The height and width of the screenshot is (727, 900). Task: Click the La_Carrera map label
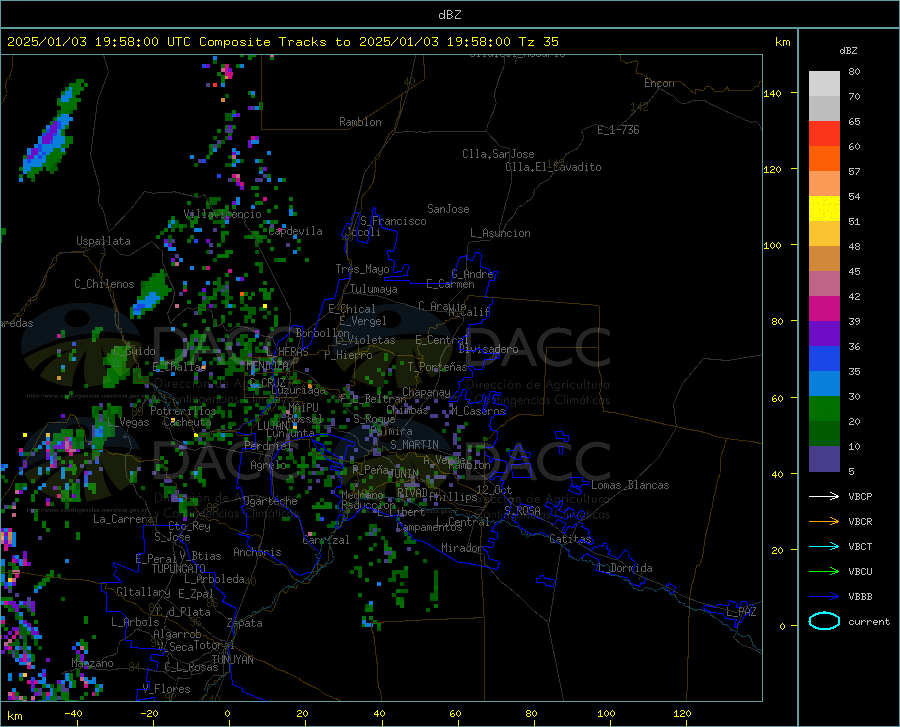123,519
